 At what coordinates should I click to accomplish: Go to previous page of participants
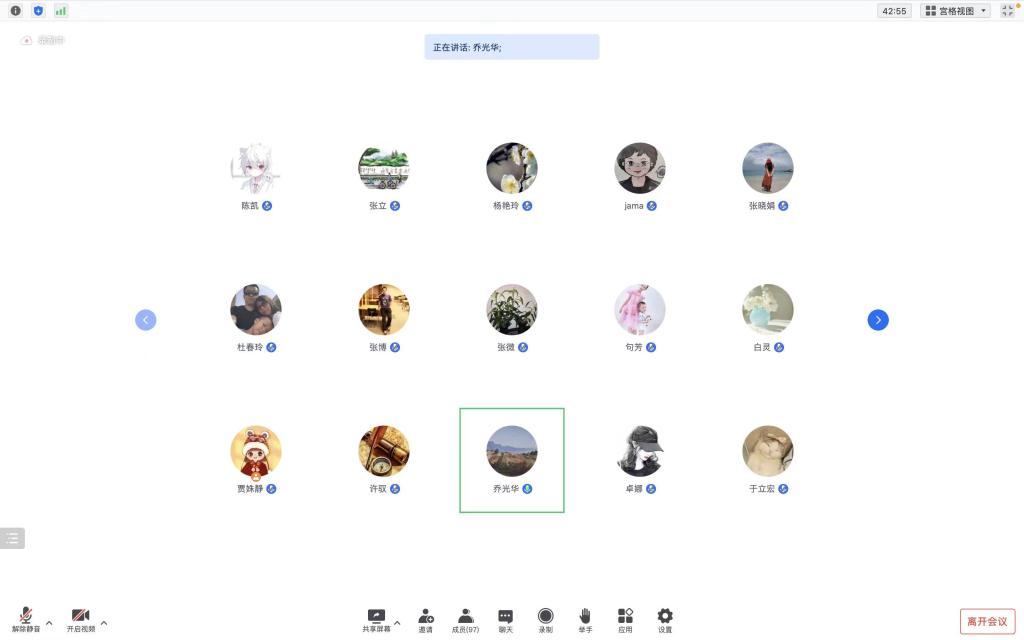pos(146,320)
